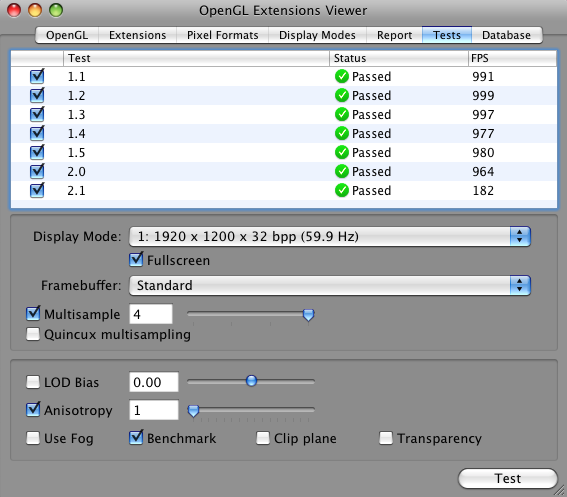Zoom the window with the green button
Image resolution: width=567 pixels, height=497 pixels.
point(56,10)
